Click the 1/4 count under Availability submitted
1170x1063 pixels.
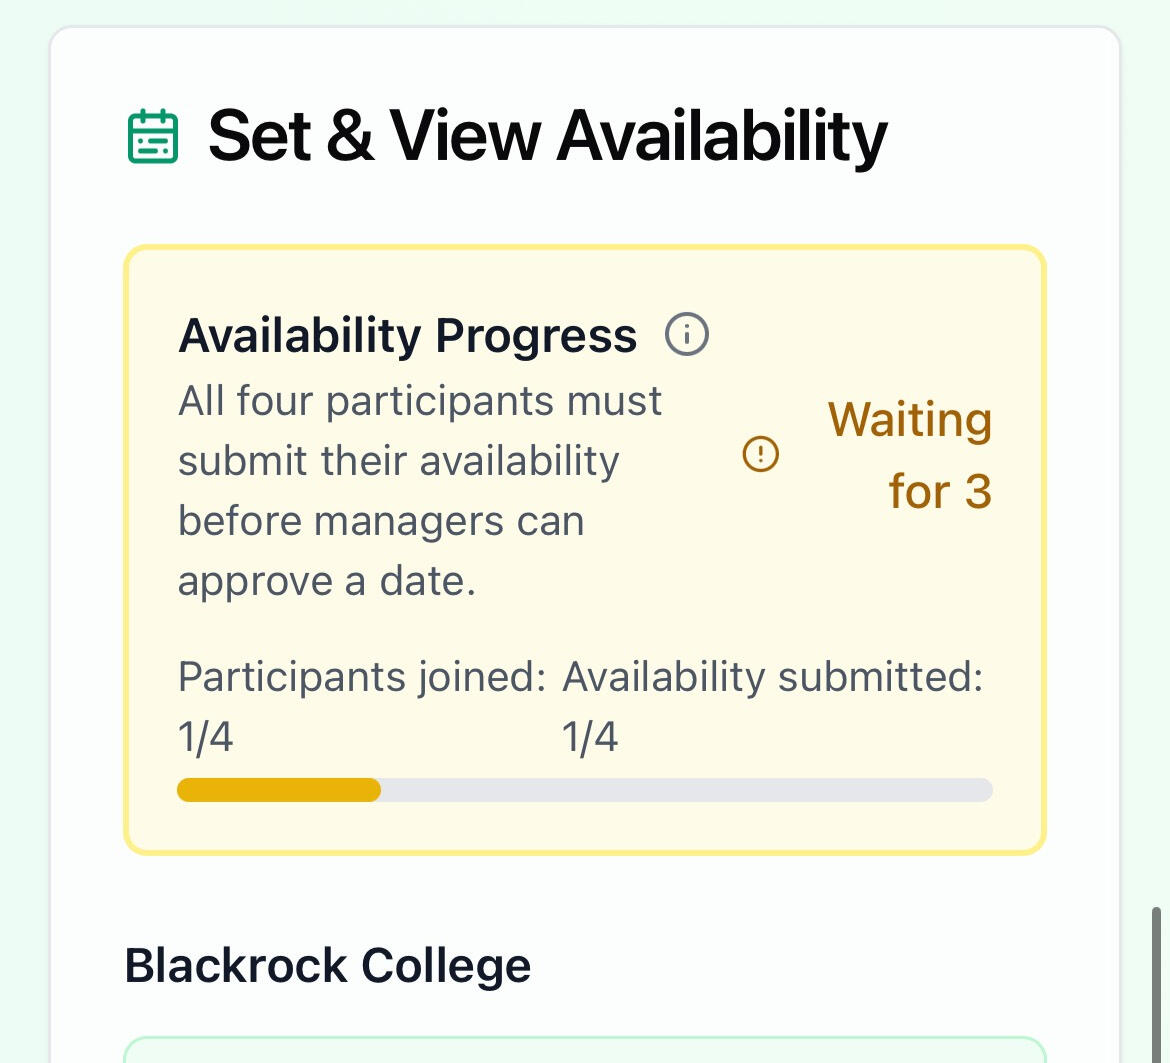(590, 737)
